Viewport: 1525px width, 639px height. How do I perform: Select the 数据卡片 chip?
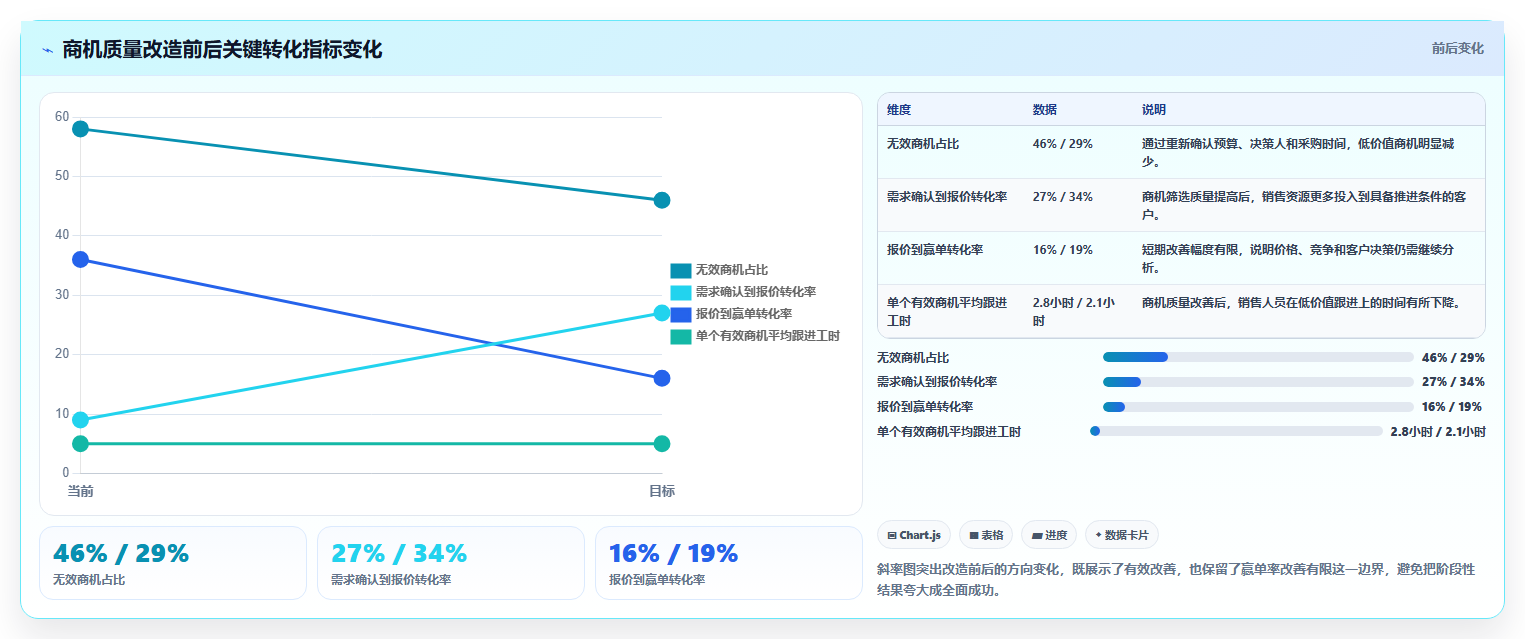[1122, 535]
